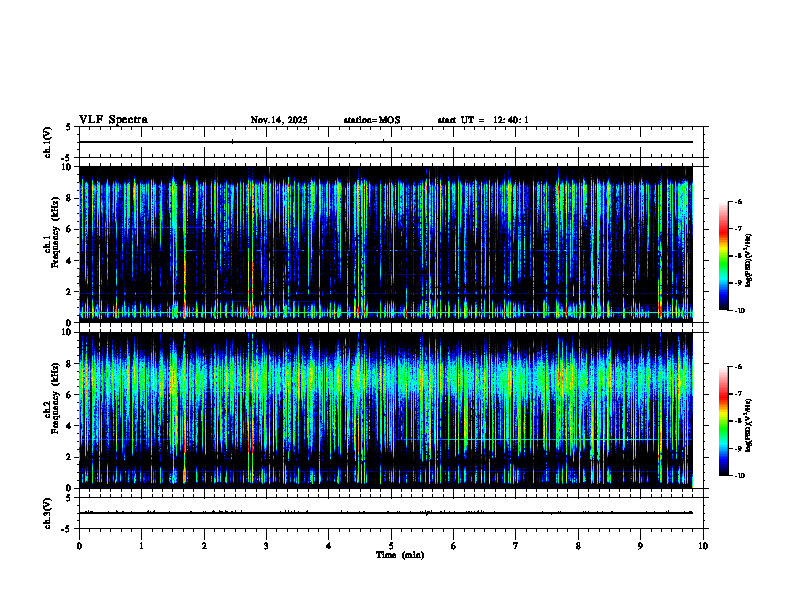Image resolution: width=792 pixels, height=612 pixels.
Task: Click the ch.1 colorbar log(PSD) unit label
Action: coord(749,261)
